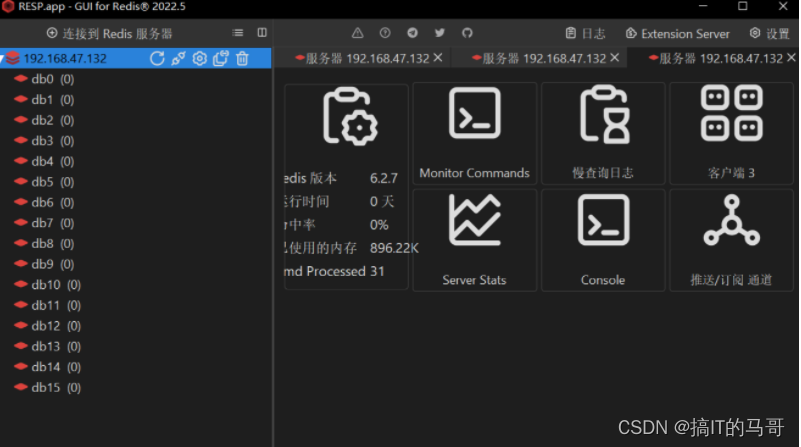Screen dimensions: 801x447
Task: Click the warning triangle icon
Action: (x=358, y=33)
